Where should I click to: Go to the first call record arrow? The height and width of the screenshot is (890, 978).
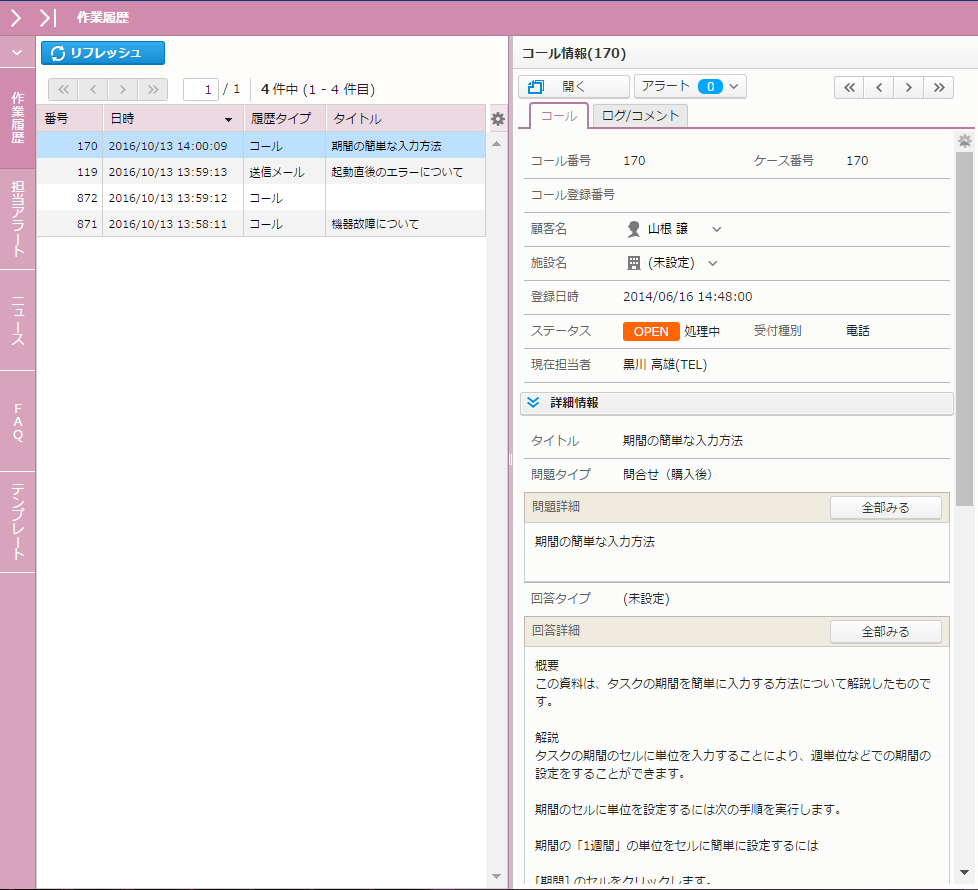click(x=849, y=87)
